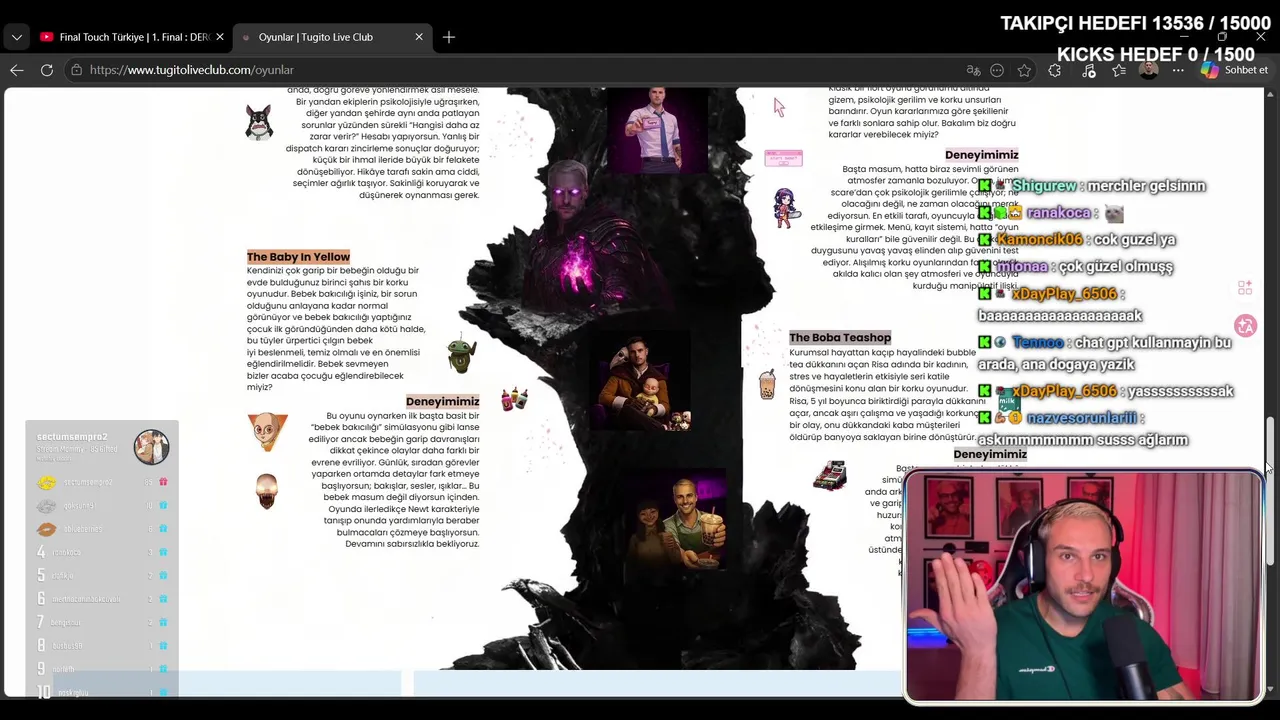Click the chat message from Shigurew
Screen dimensions: 1280x720
(x=1092, y=186)
